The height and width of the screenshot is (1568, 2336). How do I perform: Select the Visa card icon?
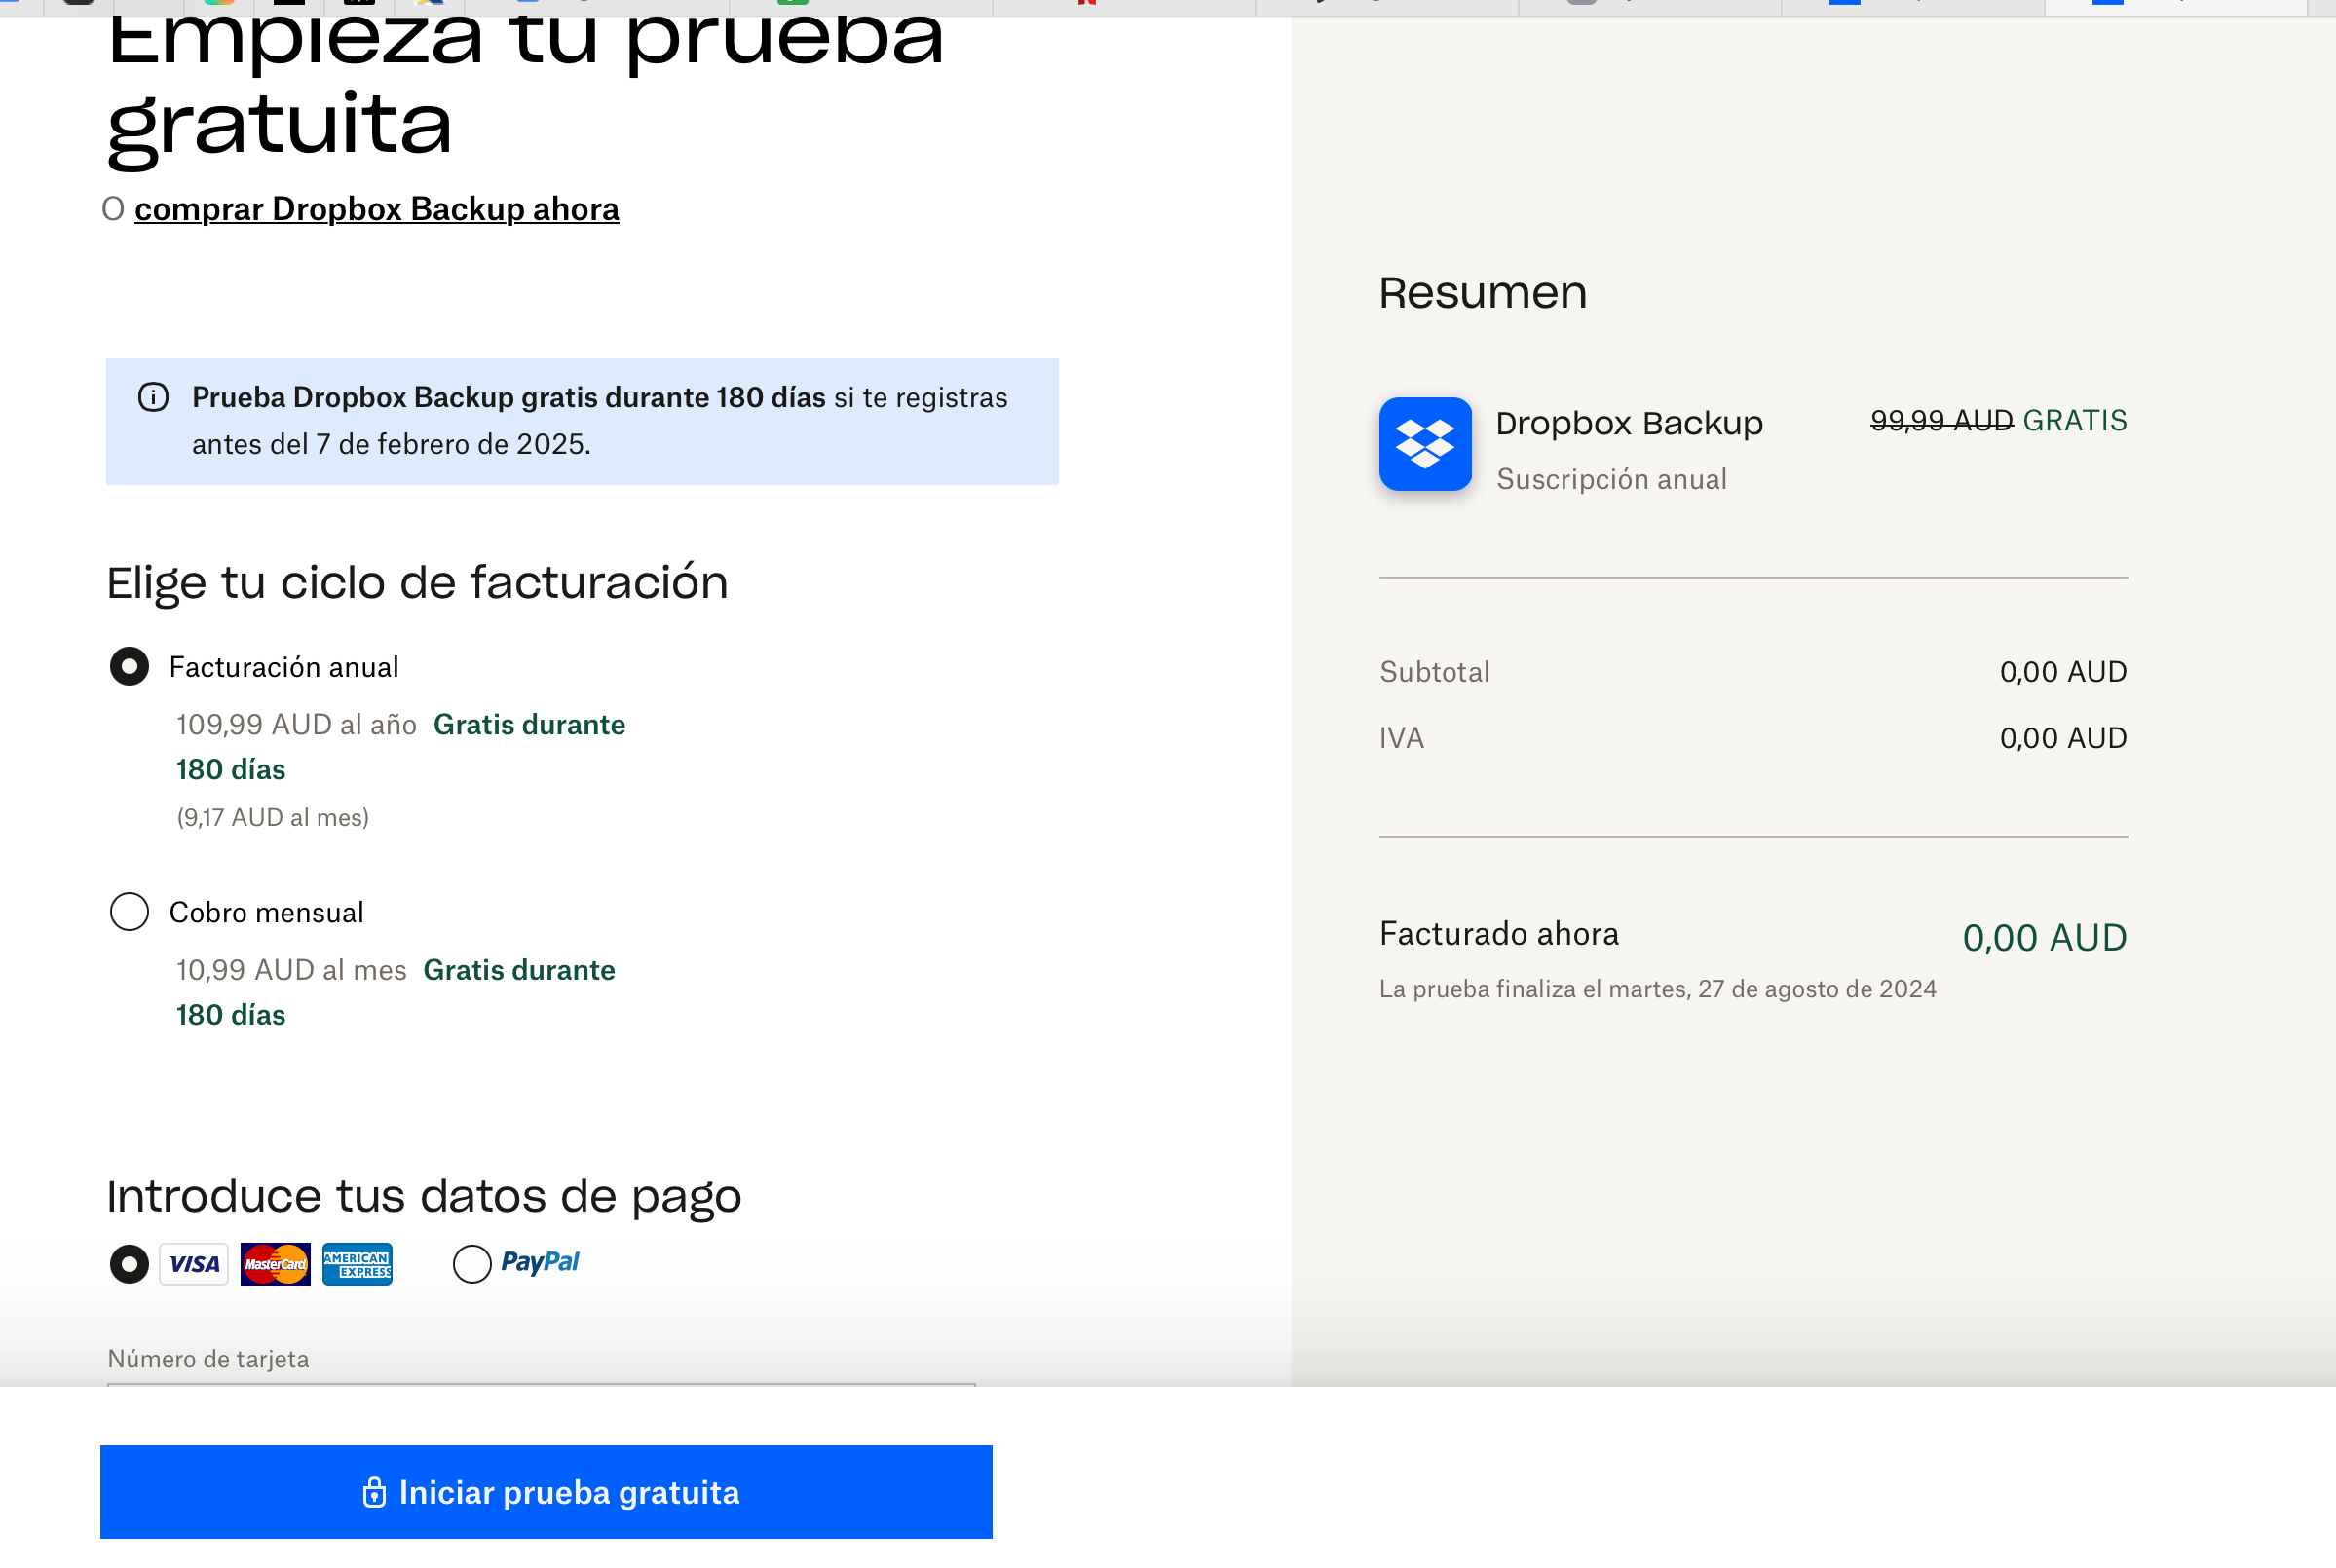pos(193,1263)
